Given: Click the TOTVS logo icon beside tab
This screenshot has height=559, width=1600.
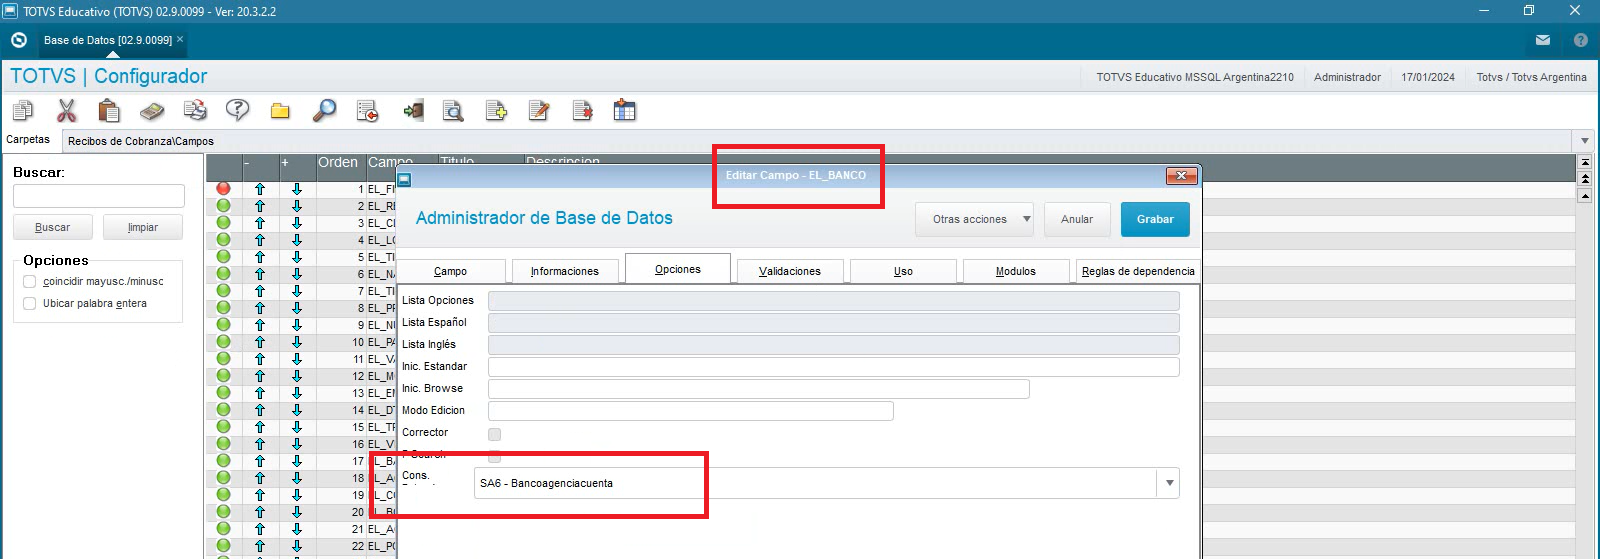Looking at the screenshot, I should tap(18, 40).
